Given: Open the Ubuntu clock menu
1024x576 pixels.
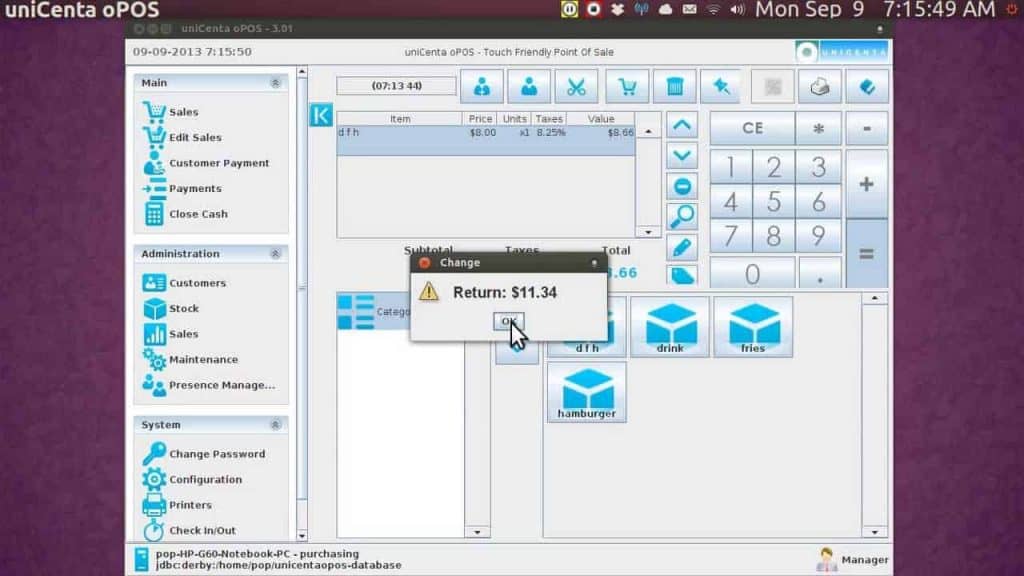Looking at the screenshot, I should tap(875, 10).
